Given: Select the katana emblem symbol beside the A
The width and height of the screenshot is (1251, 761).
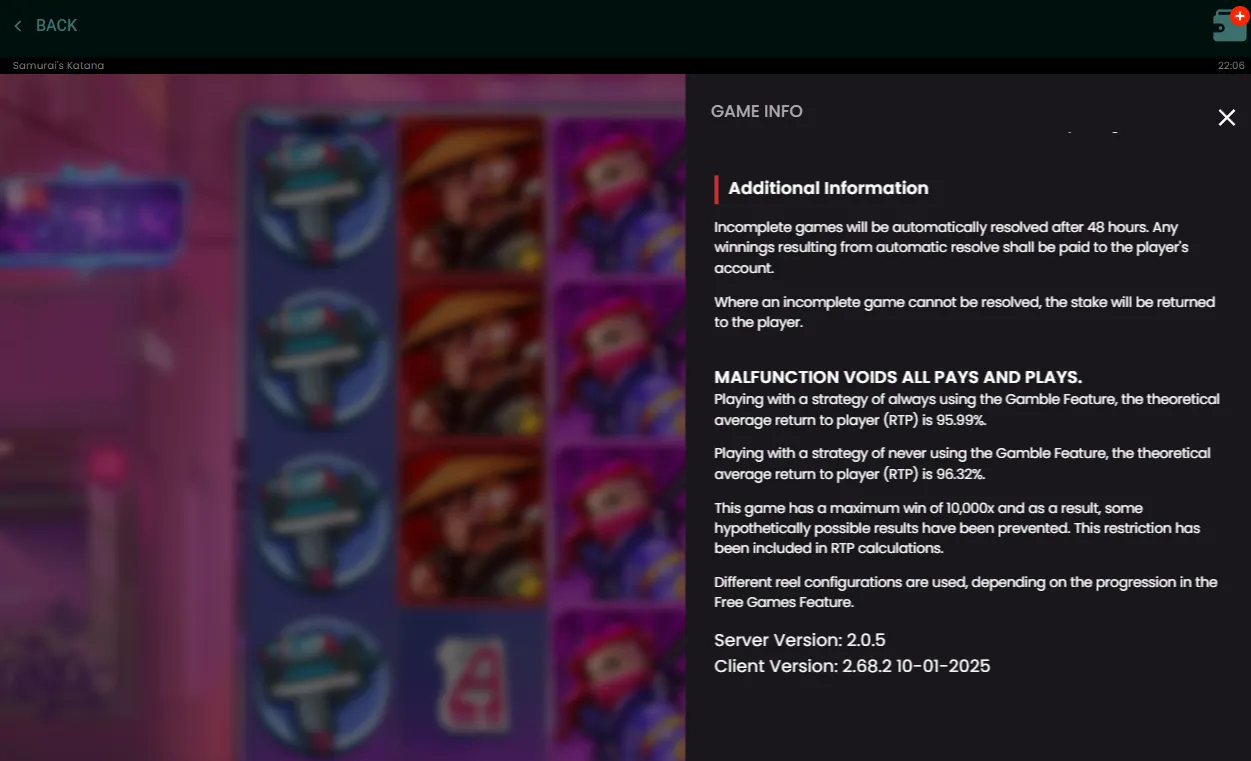Looking at the screenshot, I should click(320, 682).
